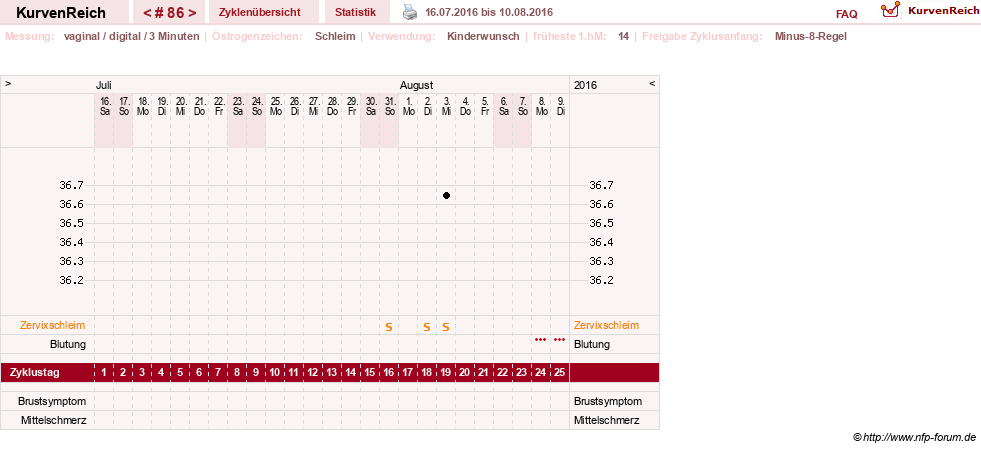Click the left 36.7 temperature axis label

tap(71, 185)
